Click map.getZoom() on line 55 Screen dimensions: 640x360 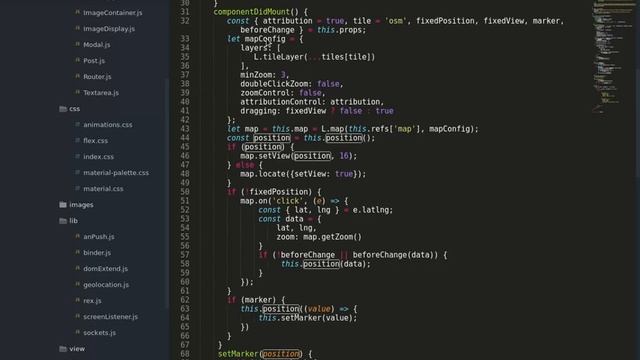[x=332, y=237]
